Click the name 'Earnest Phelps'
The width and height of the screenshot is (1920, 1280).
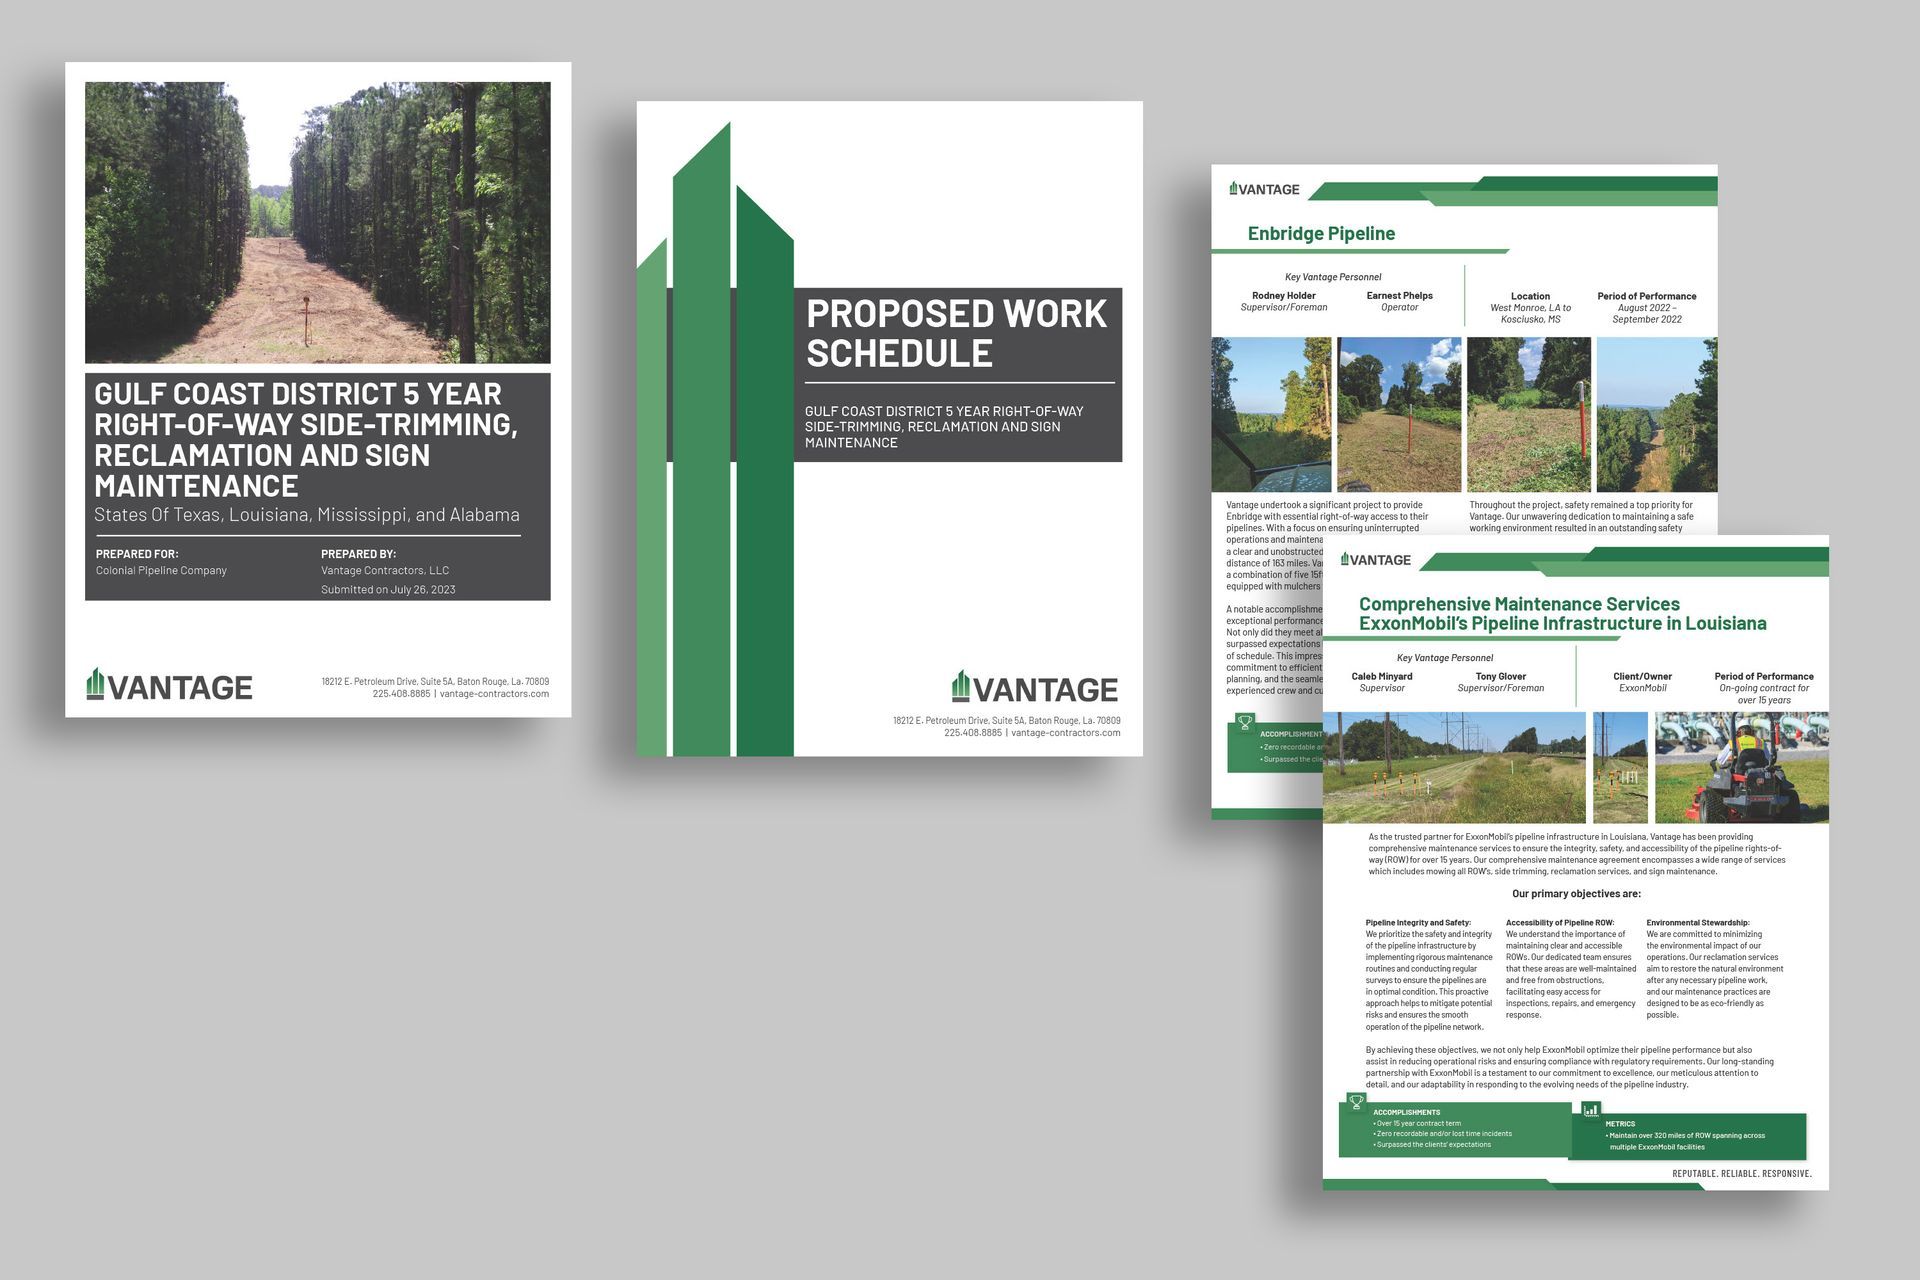(x=1400, y=296)
